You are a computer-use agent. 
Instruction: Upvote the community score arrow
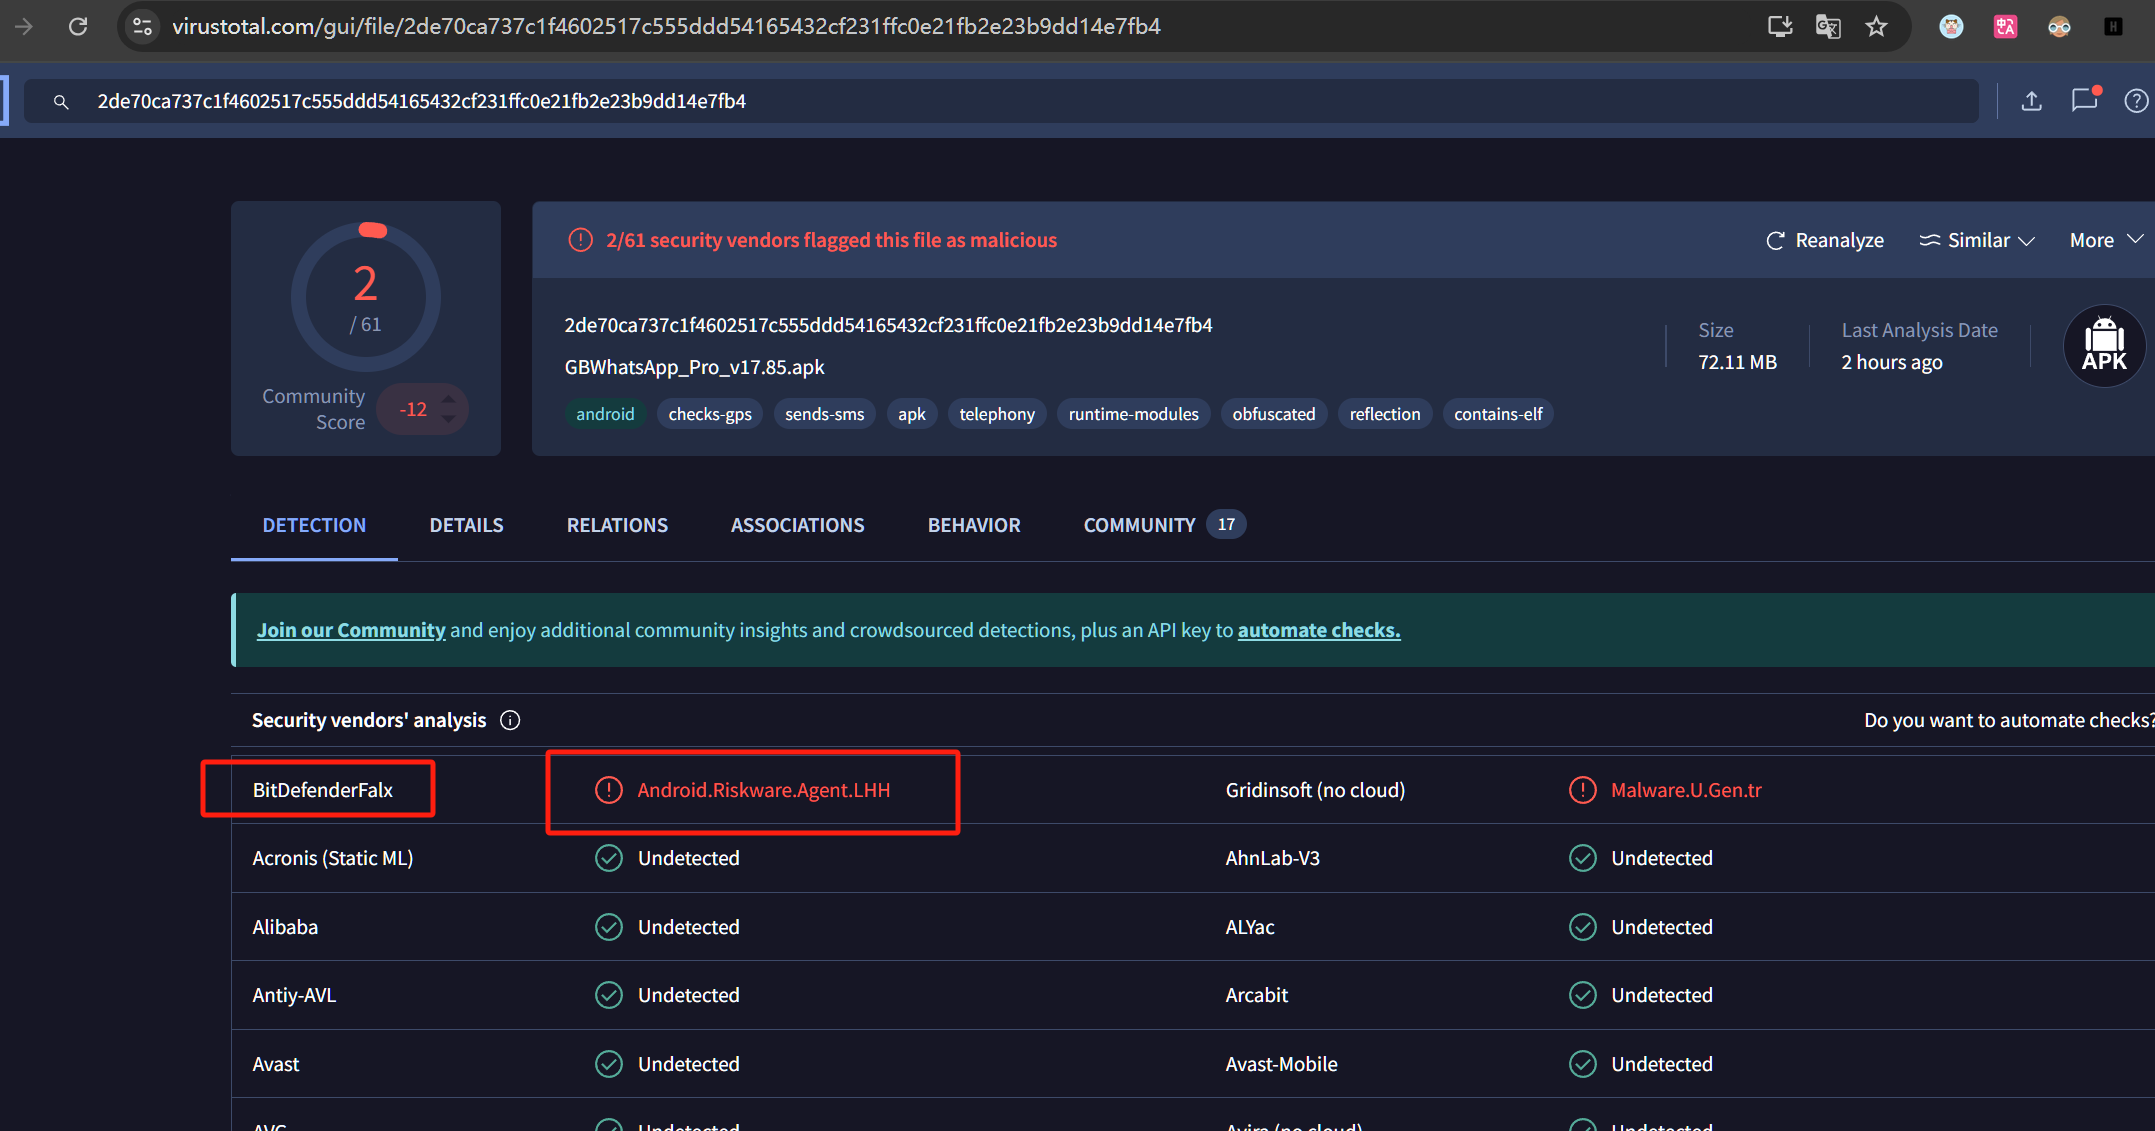[449, 399]
